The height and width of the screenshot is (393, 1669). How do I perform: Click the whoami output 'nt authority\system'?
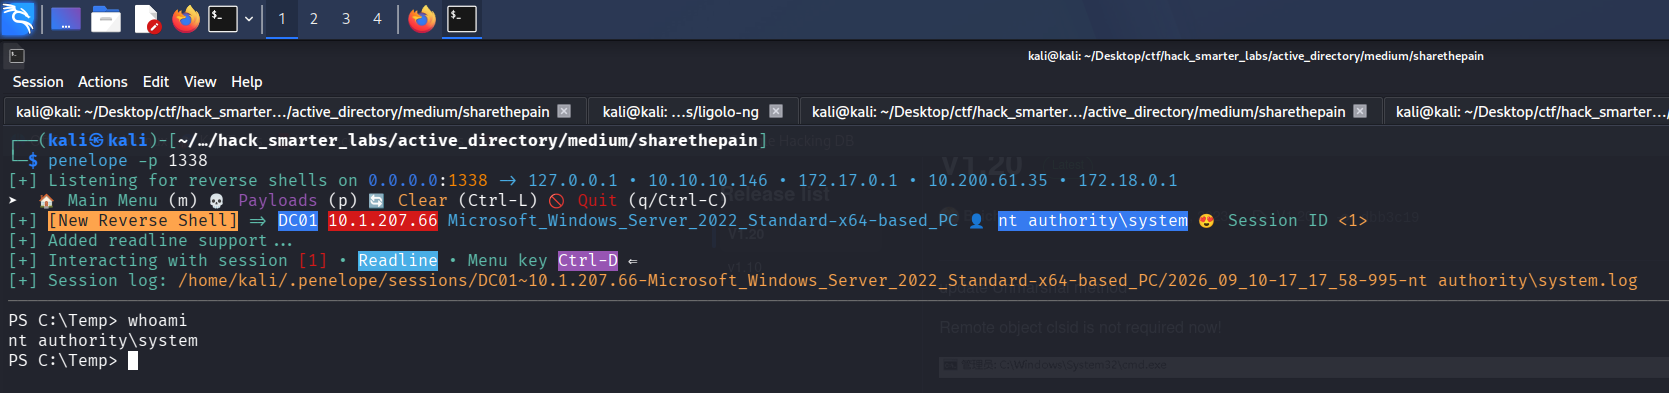click(103, 340)
